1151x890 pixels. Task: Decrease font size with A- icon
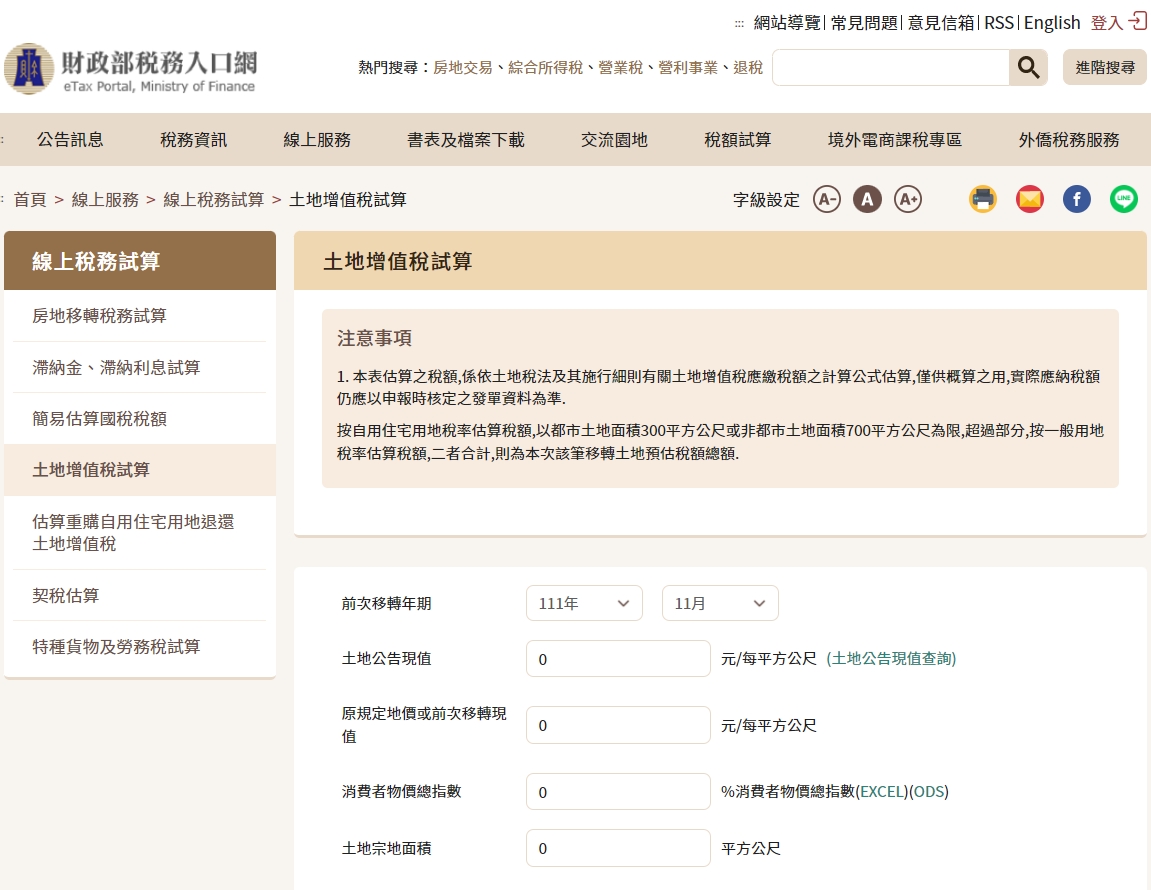[827, 199]
